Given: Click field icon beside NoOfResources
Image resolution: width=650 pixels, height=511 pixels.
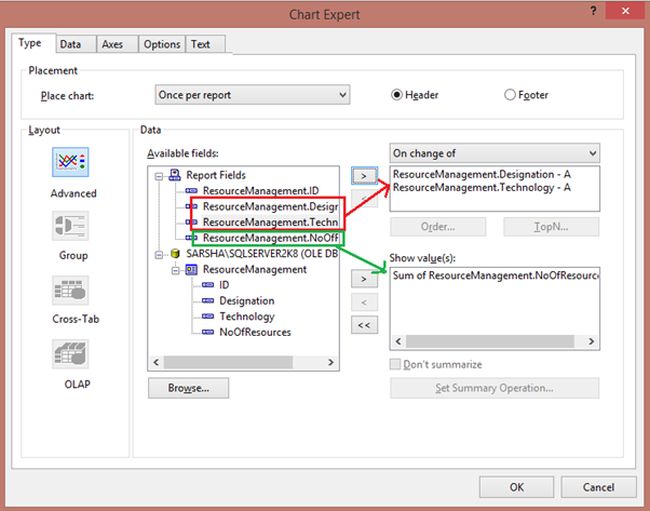Looking at the screenshot, I should pyautogui.click(x=208, y=332).
